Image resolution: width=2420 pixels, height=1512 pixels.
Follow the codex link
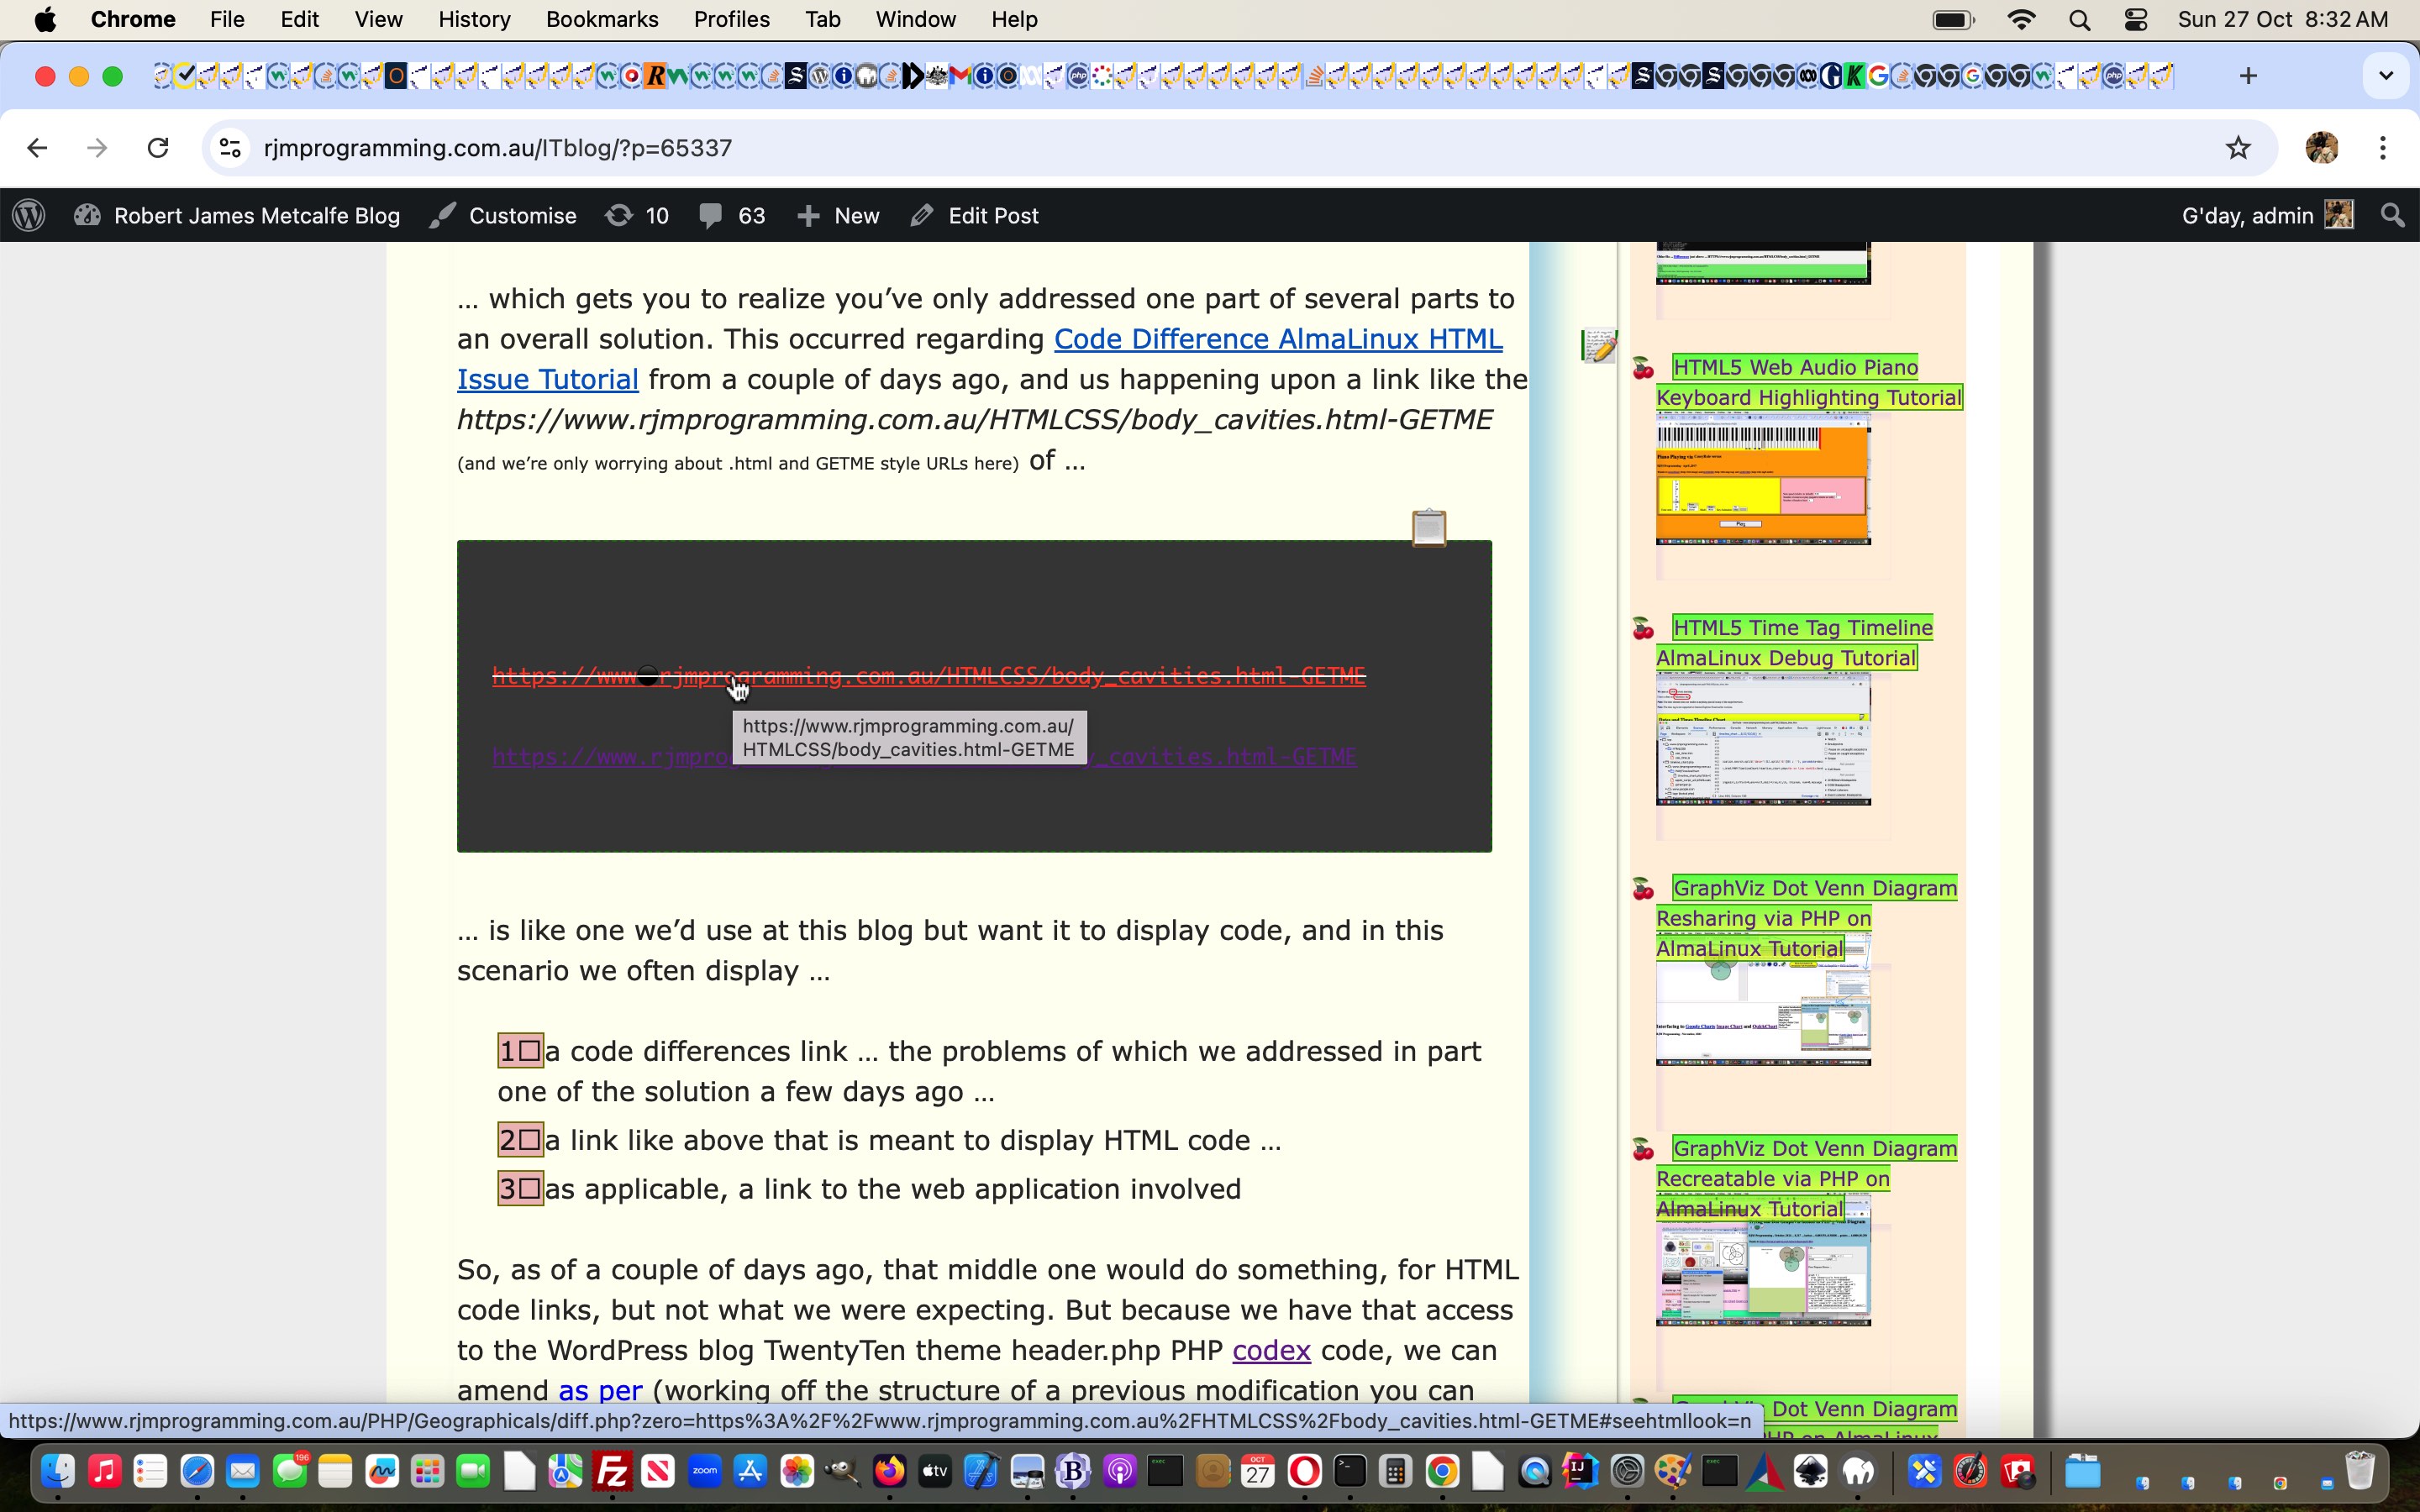(1271, 1350)
